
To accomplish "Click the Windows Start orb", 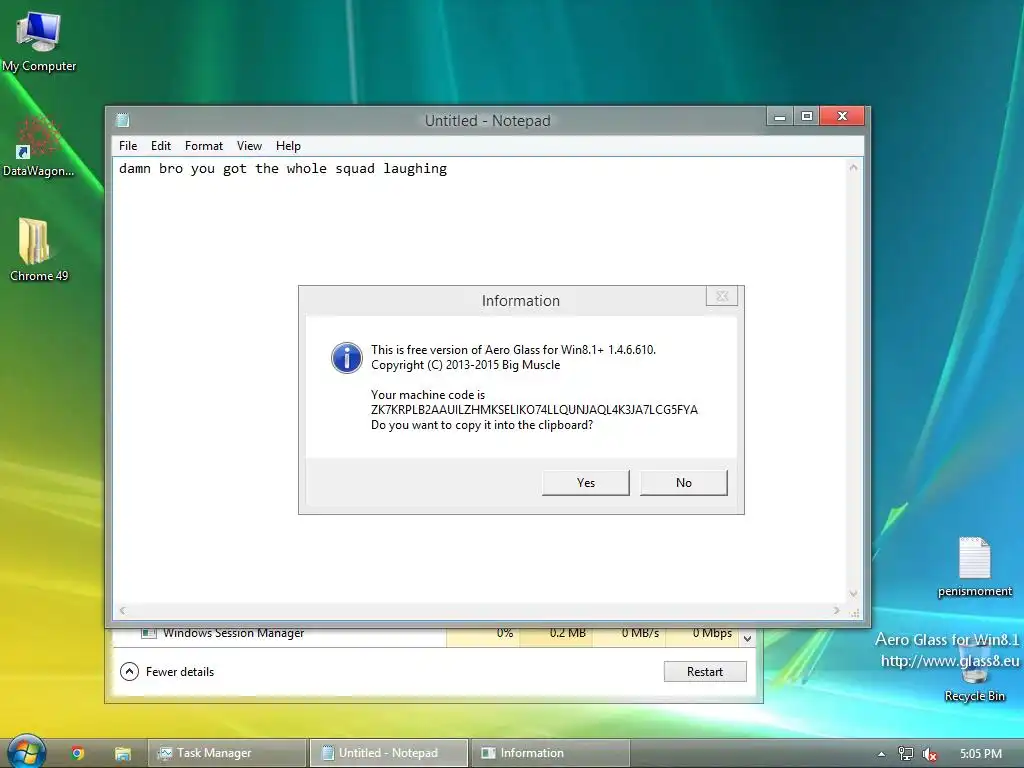I will (x=26, y=752).
